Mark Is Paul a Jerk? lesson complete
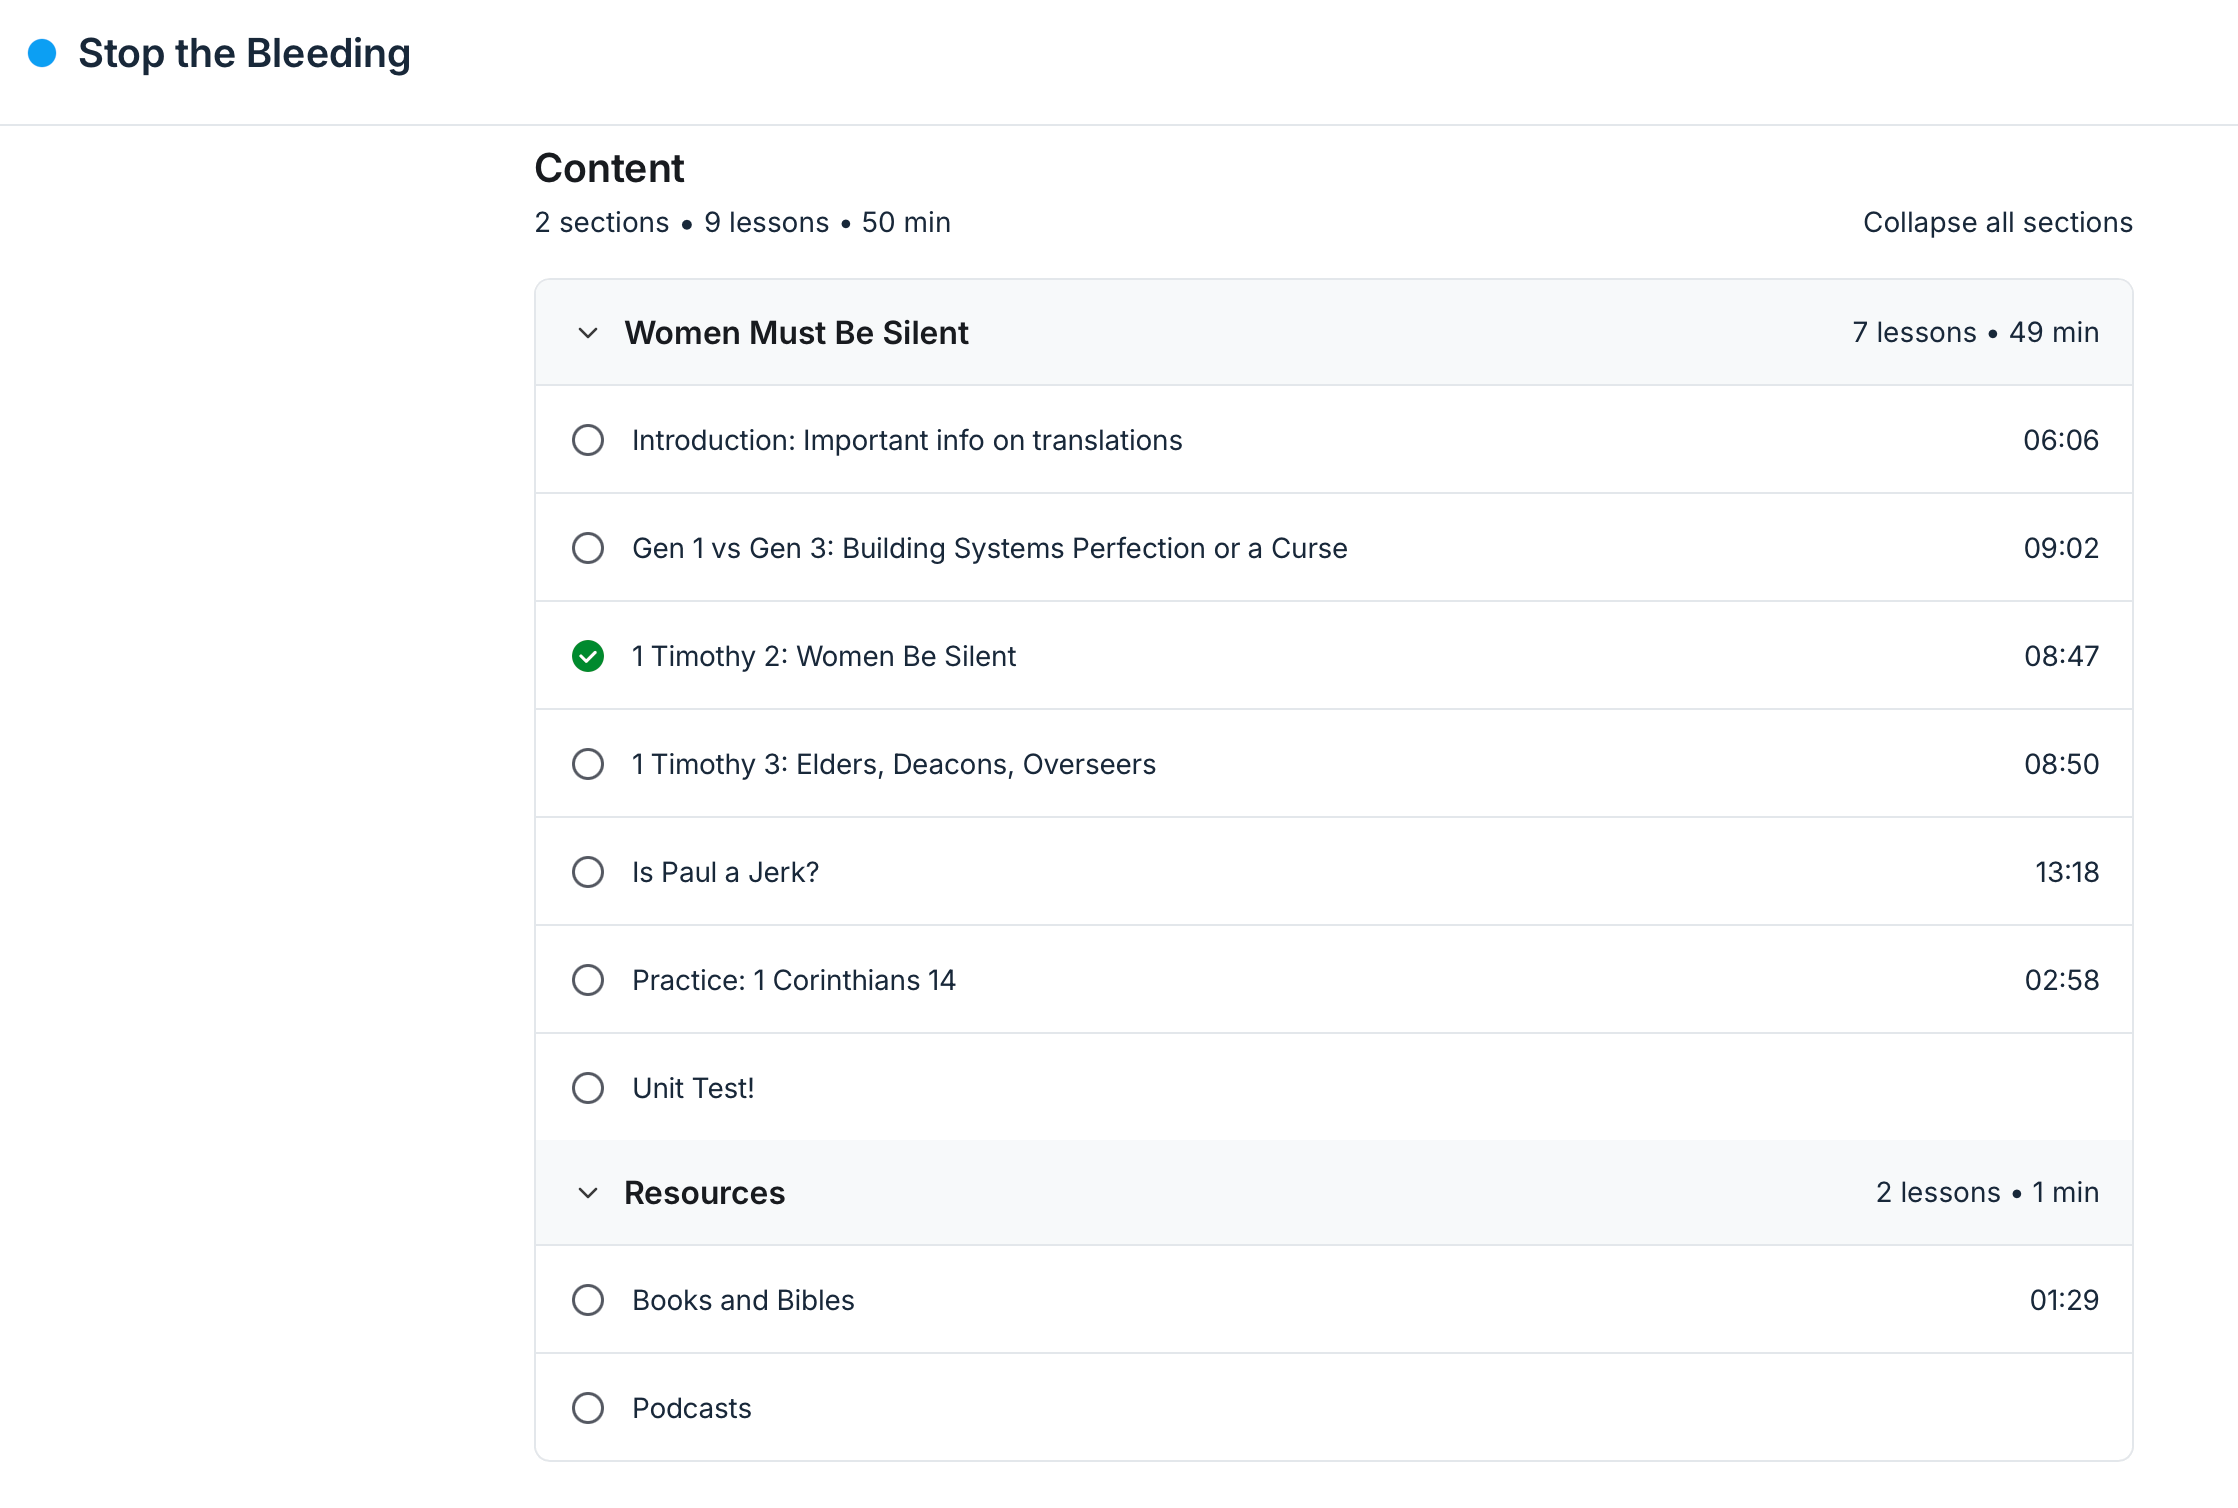The height and width of the screenshot is (1508, 2238). (x=588, y=872)
